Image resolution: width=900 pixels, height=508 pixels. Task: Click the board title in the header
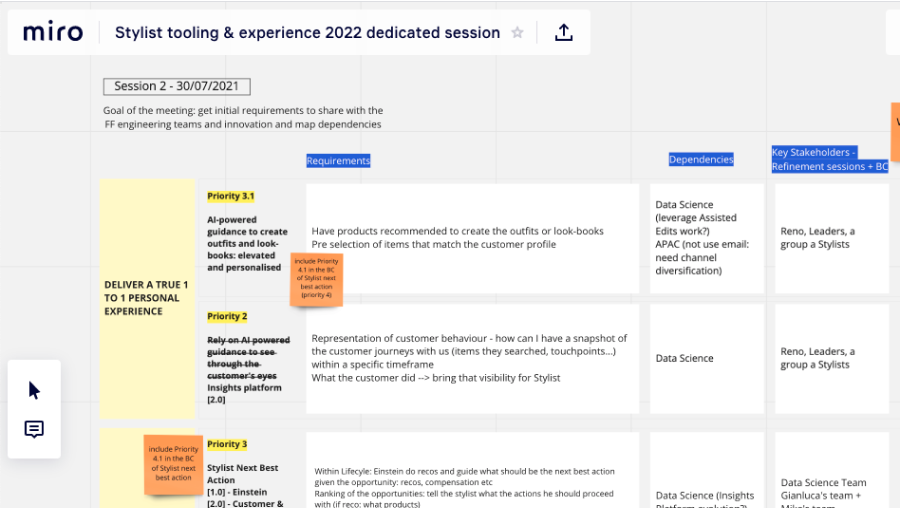pos(307,33)
